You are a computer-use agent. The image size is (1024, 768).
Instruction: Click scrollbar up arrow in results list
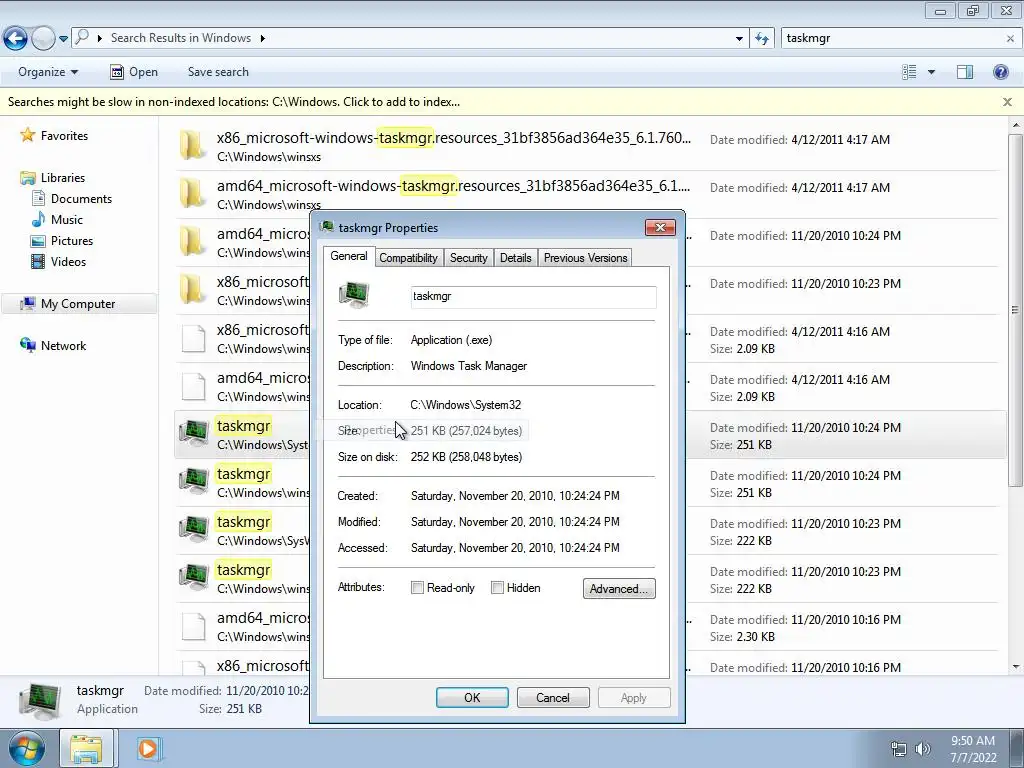(x=1016, y=124)
